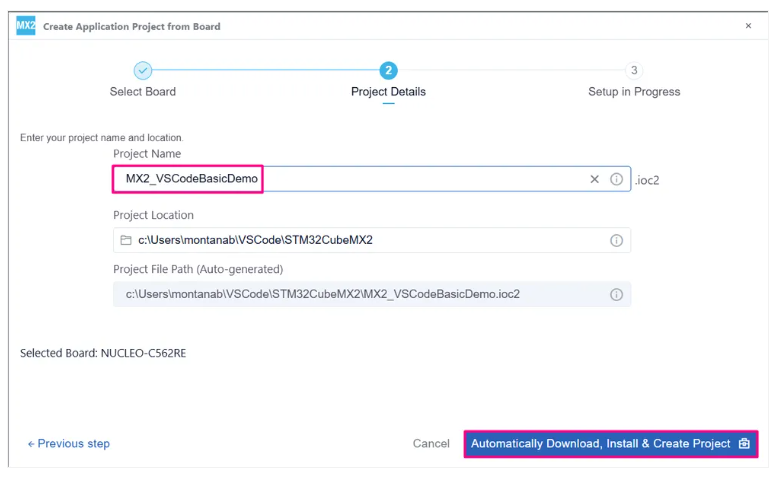Click the Project Location path field
Screen dimensions: 780x484
click(x=372, y=240)
